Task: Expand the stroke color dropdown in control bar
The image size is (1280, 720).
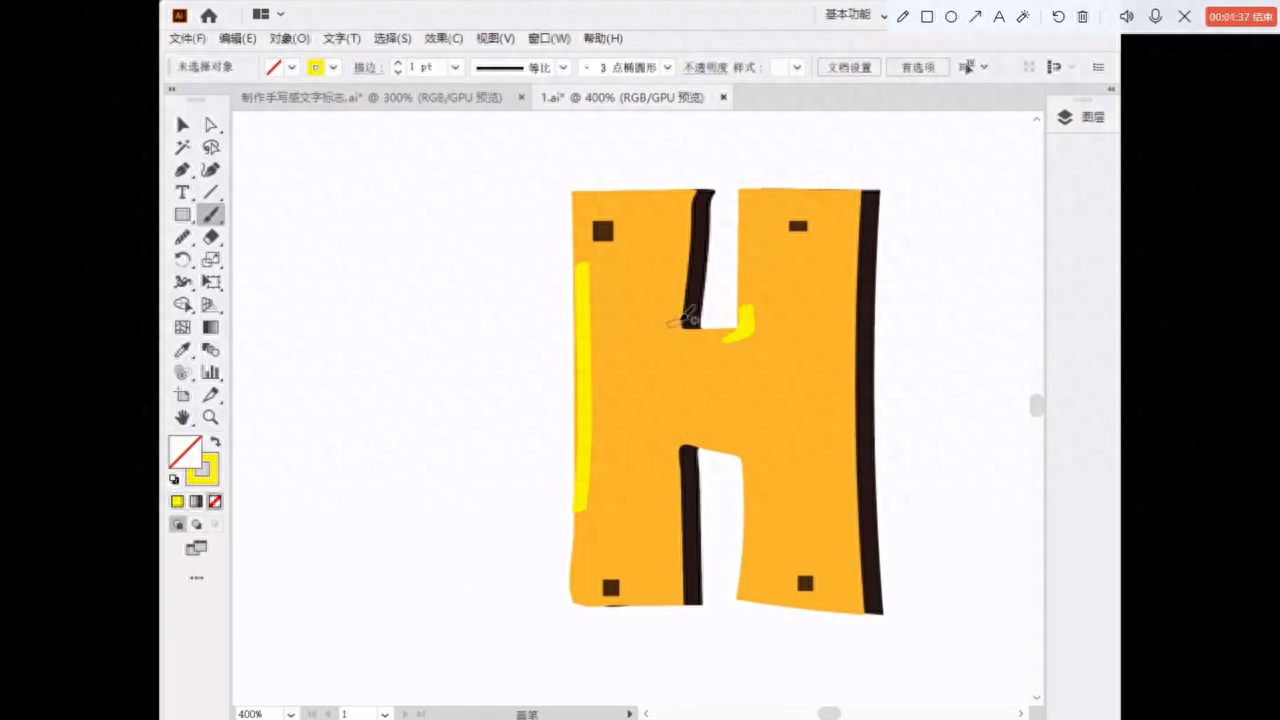Action: [x=292, y=67]
